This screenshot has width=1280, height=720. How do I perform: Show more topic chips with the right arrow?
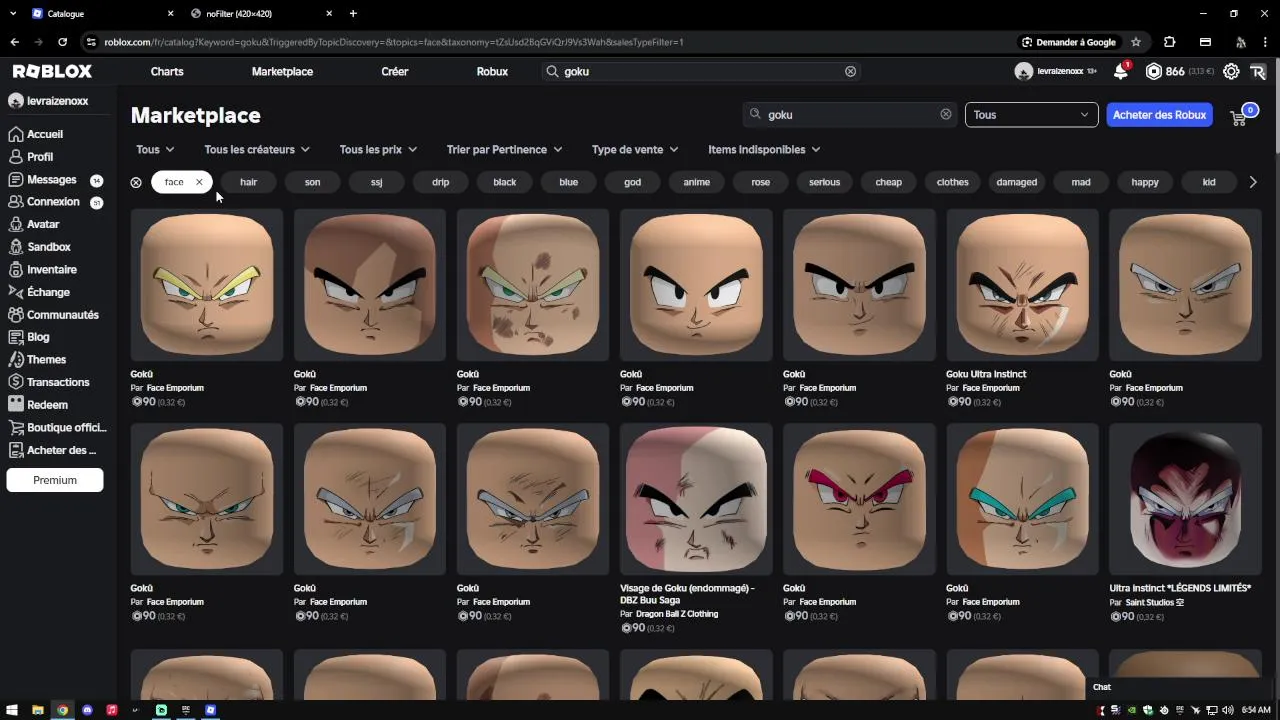[1253, 182]
